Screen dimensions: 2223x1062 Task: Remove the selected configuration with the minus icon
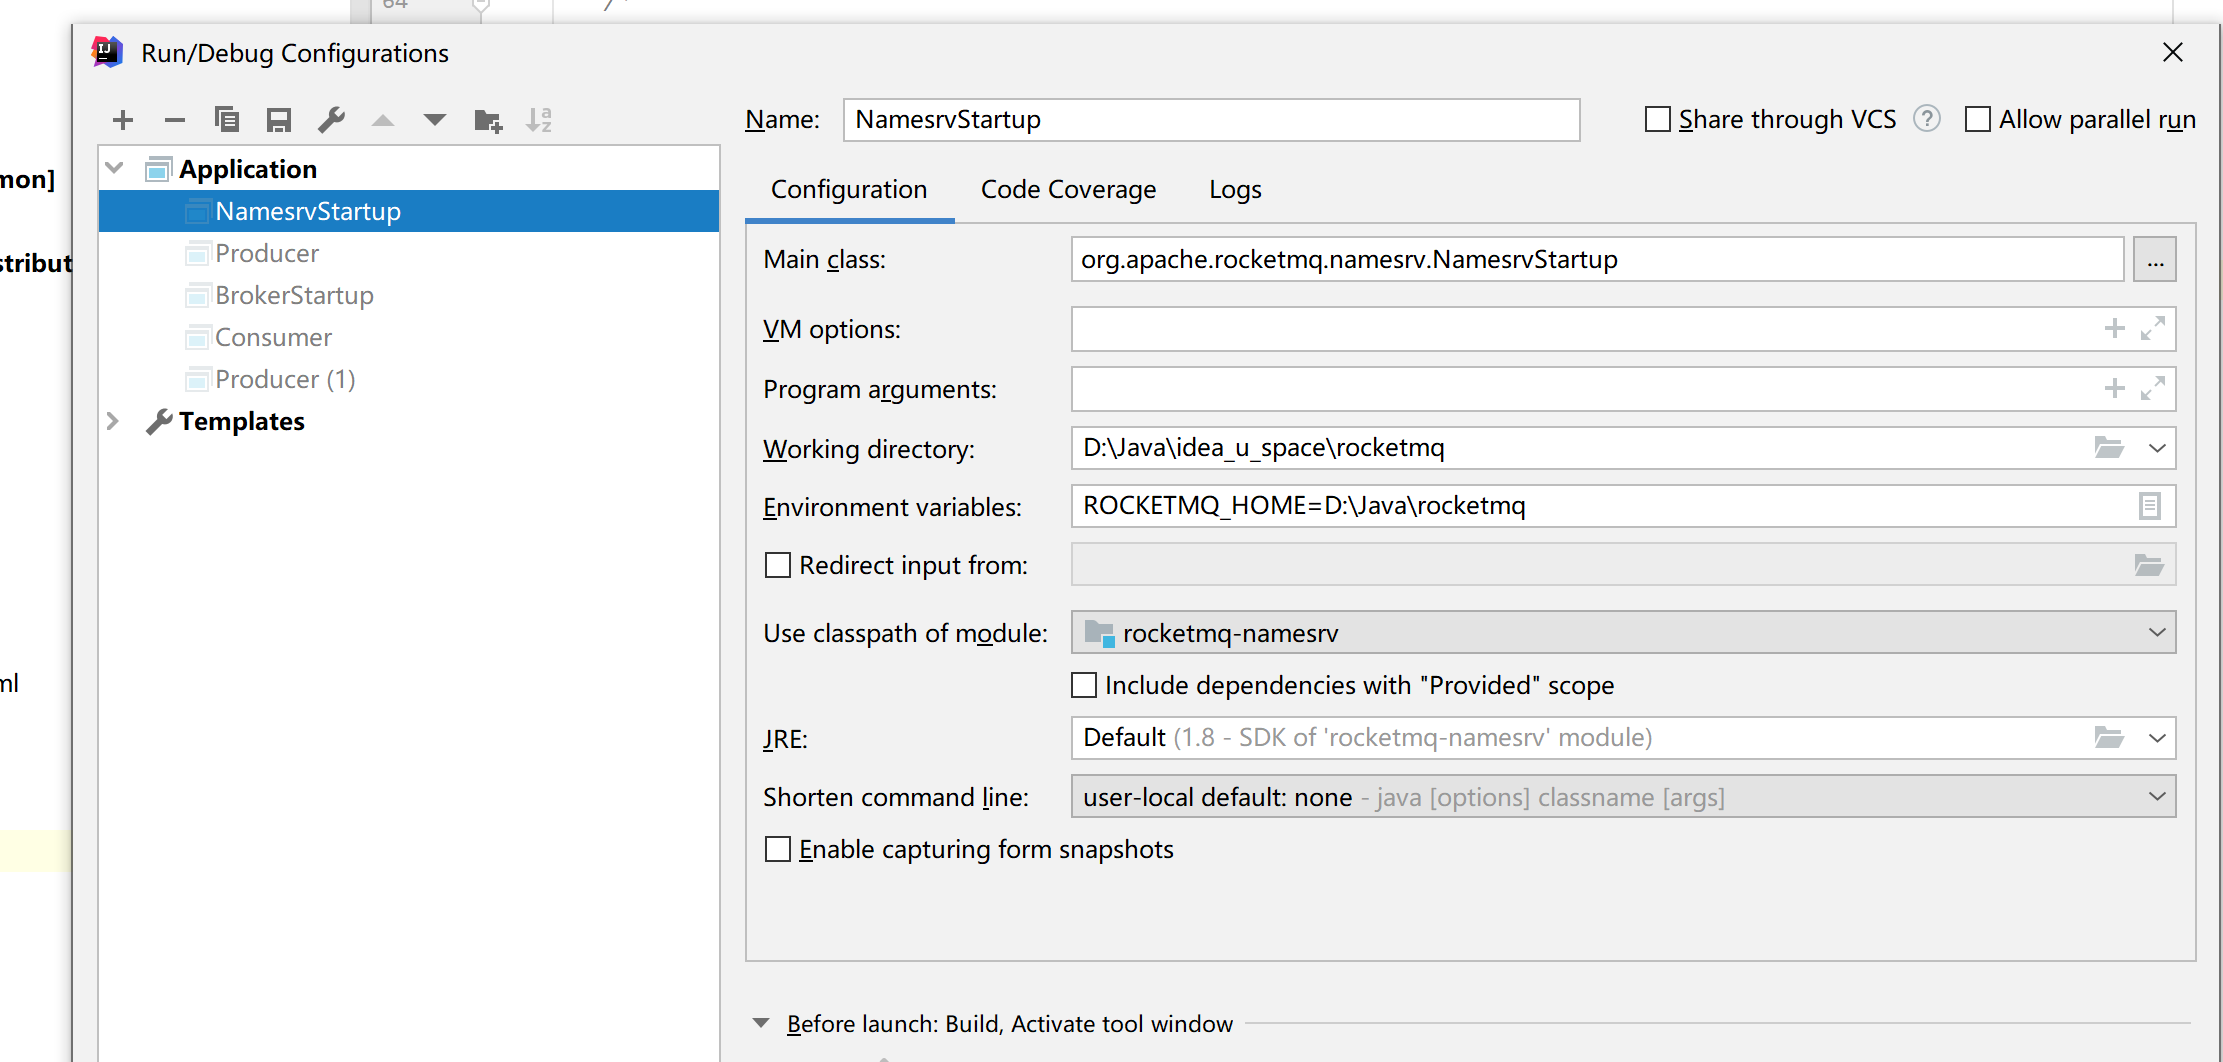click(175, 120)
